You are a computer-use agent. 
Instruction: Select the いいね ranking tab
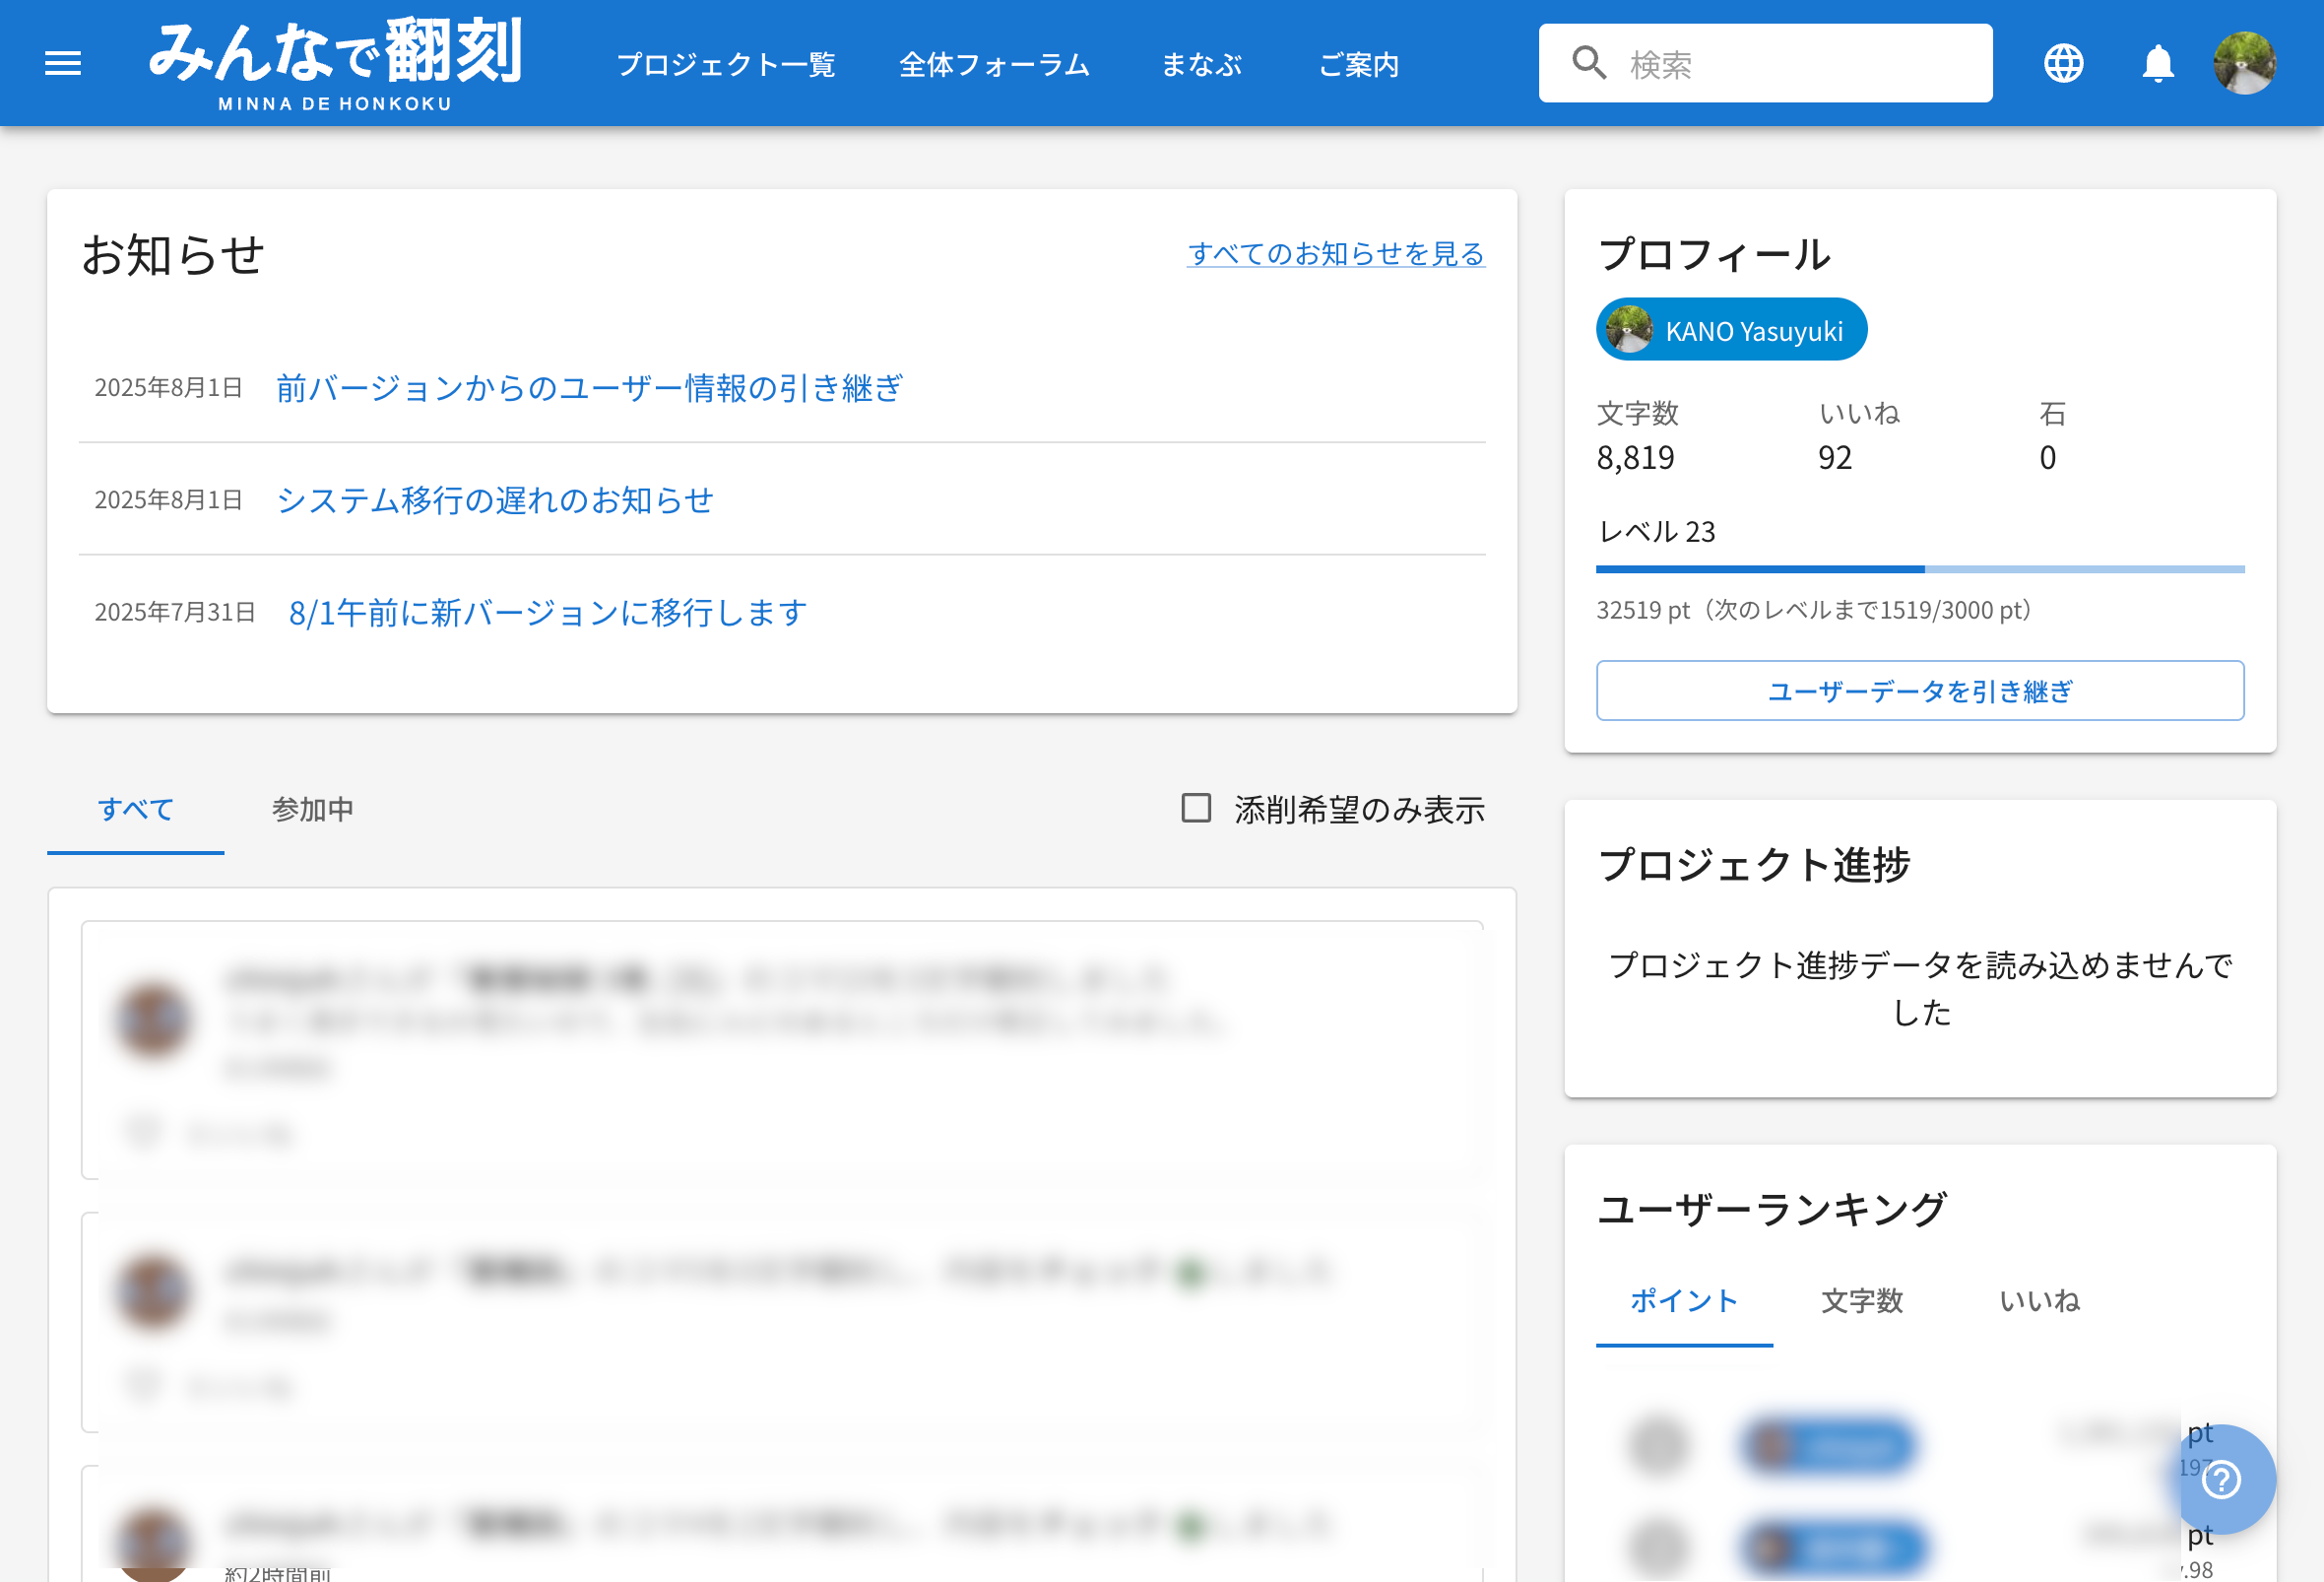(x=2039, y=1300)
